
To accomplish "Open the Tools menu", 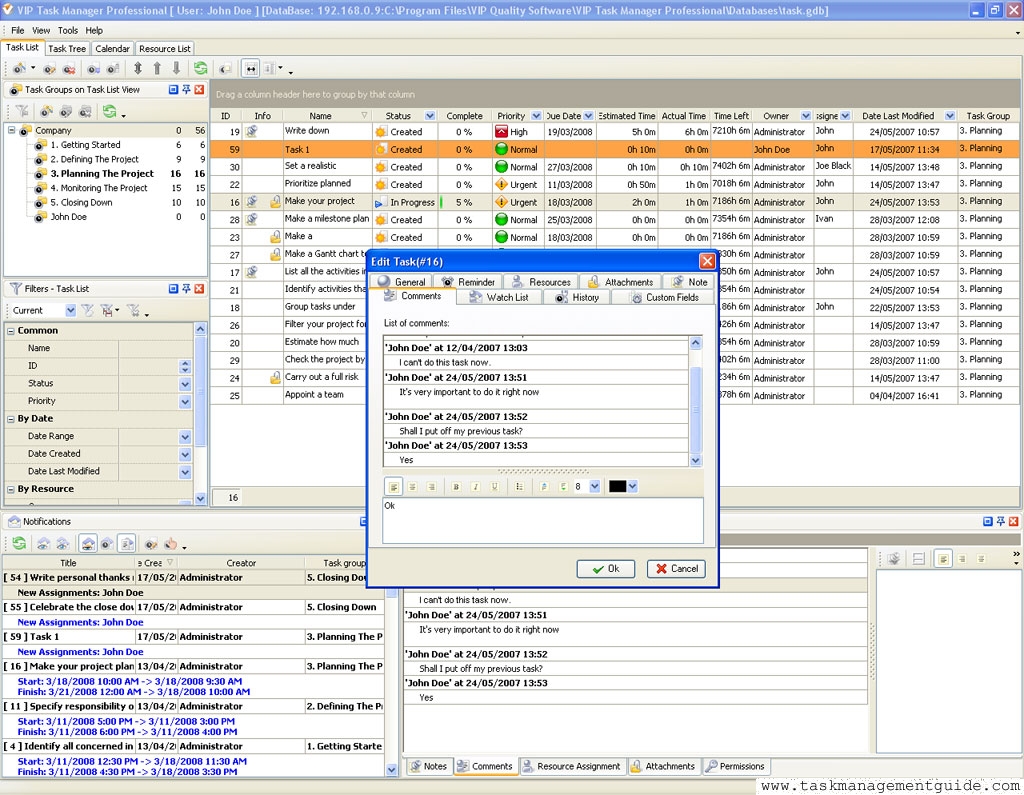I will [68, 31].
